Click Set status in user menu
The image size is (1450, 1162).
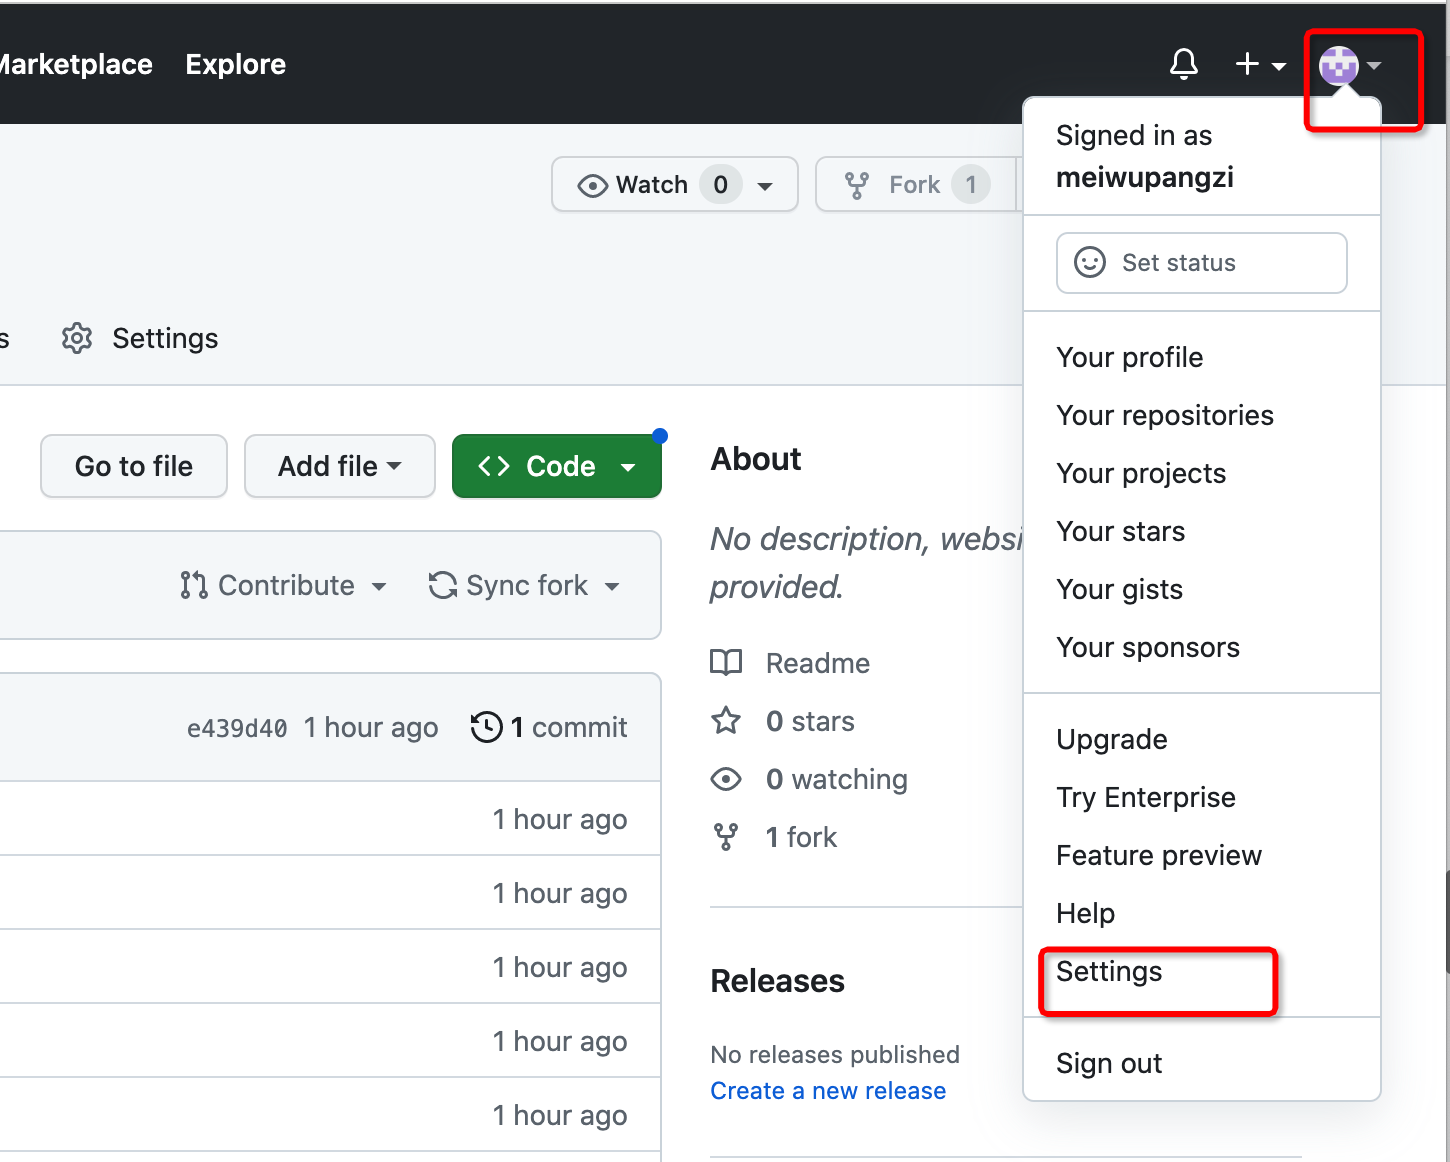pos(1202,263)
